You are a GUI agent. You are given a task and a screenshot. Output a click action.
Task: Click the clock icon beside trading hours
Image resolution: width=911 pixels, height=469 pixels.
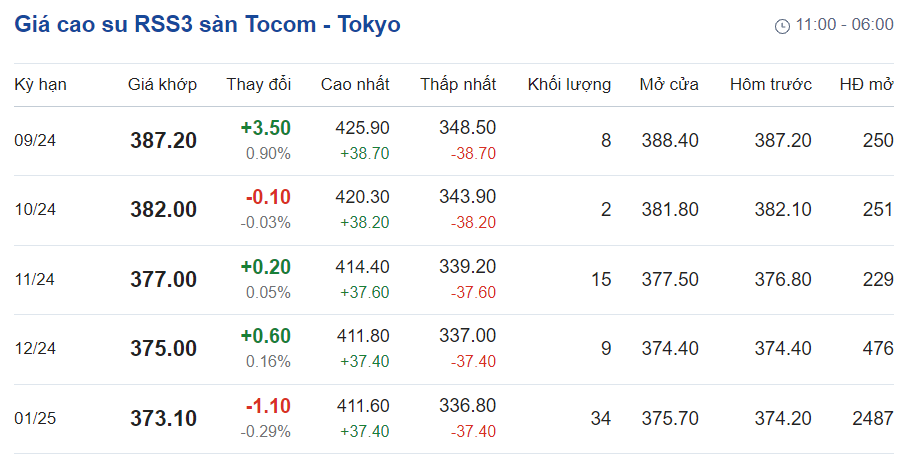(x=782, y=26)
